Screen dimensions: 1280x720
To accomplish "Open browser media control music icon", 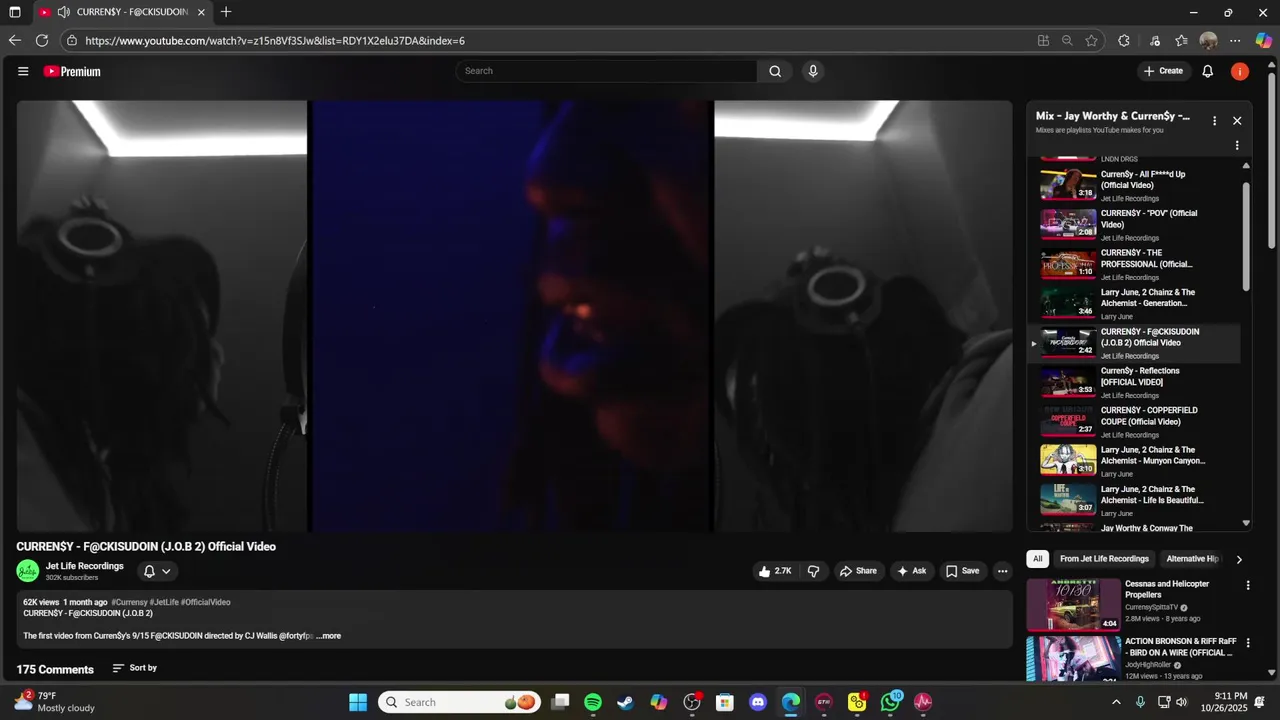I will point(1155,41).
